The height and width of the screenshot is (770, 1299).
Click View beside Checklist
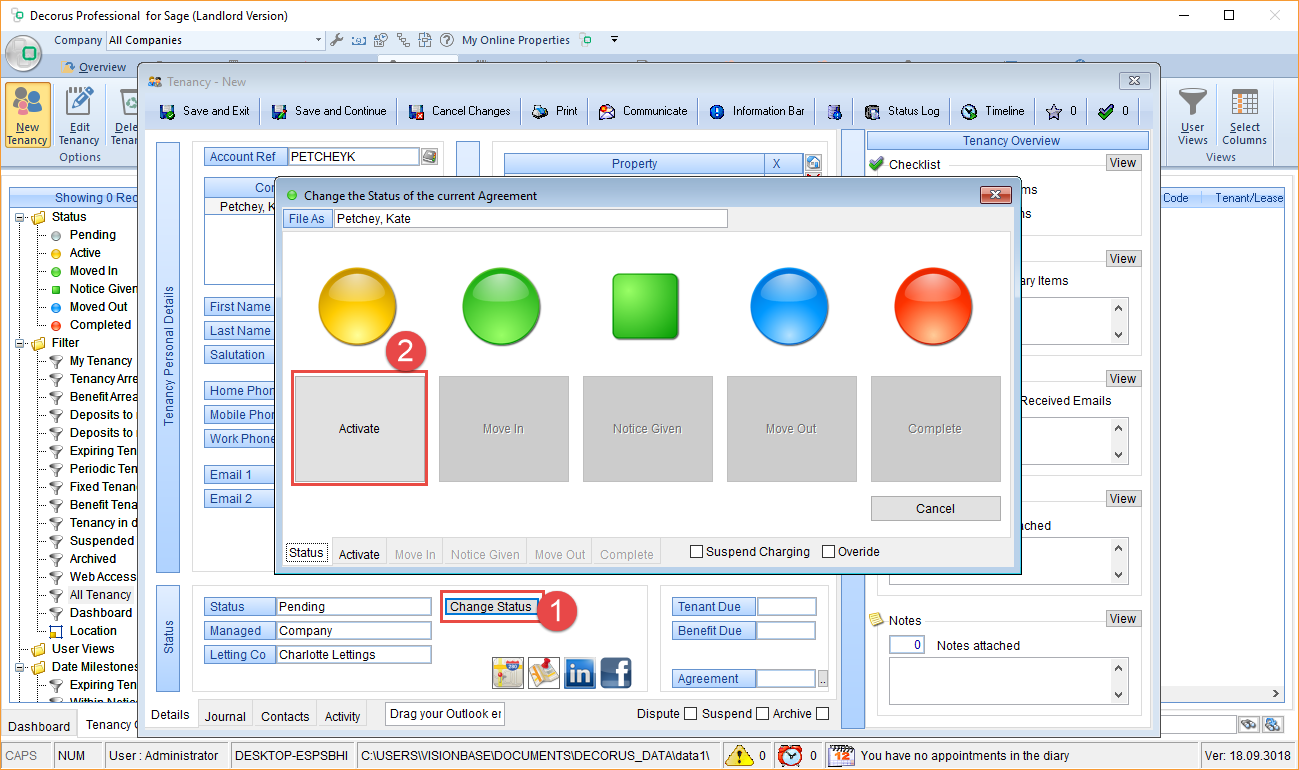coord(1123,163)
